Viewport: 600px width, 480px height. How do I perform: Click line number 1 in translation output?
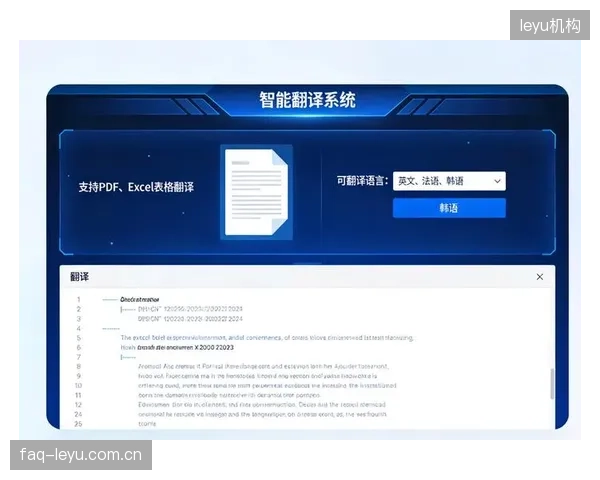78,299
